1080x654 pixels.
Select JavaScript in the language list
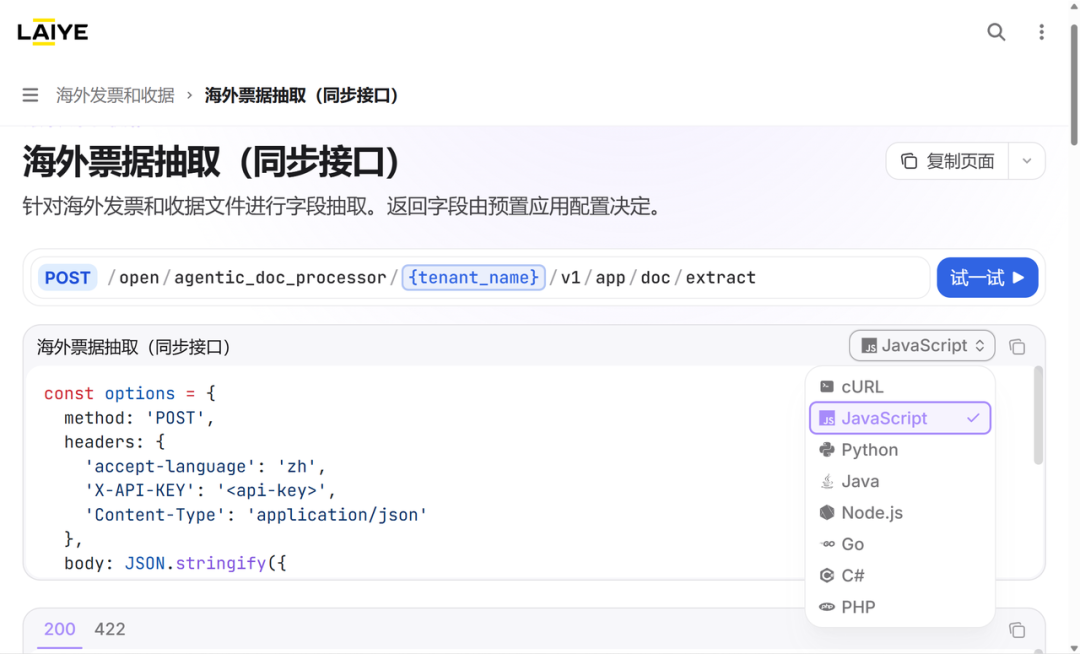click(x=900, y=418)
